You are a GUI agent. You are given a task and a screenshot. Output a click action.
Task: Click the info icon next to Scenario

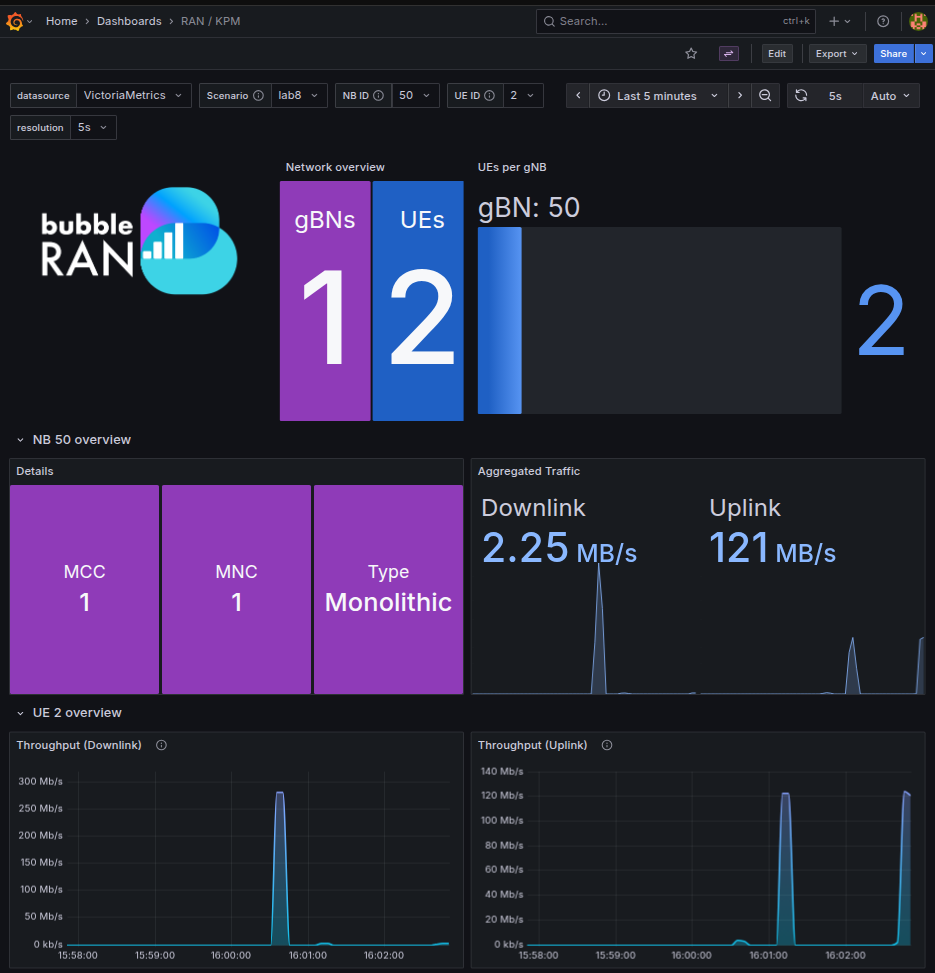(x=258, y=96)
